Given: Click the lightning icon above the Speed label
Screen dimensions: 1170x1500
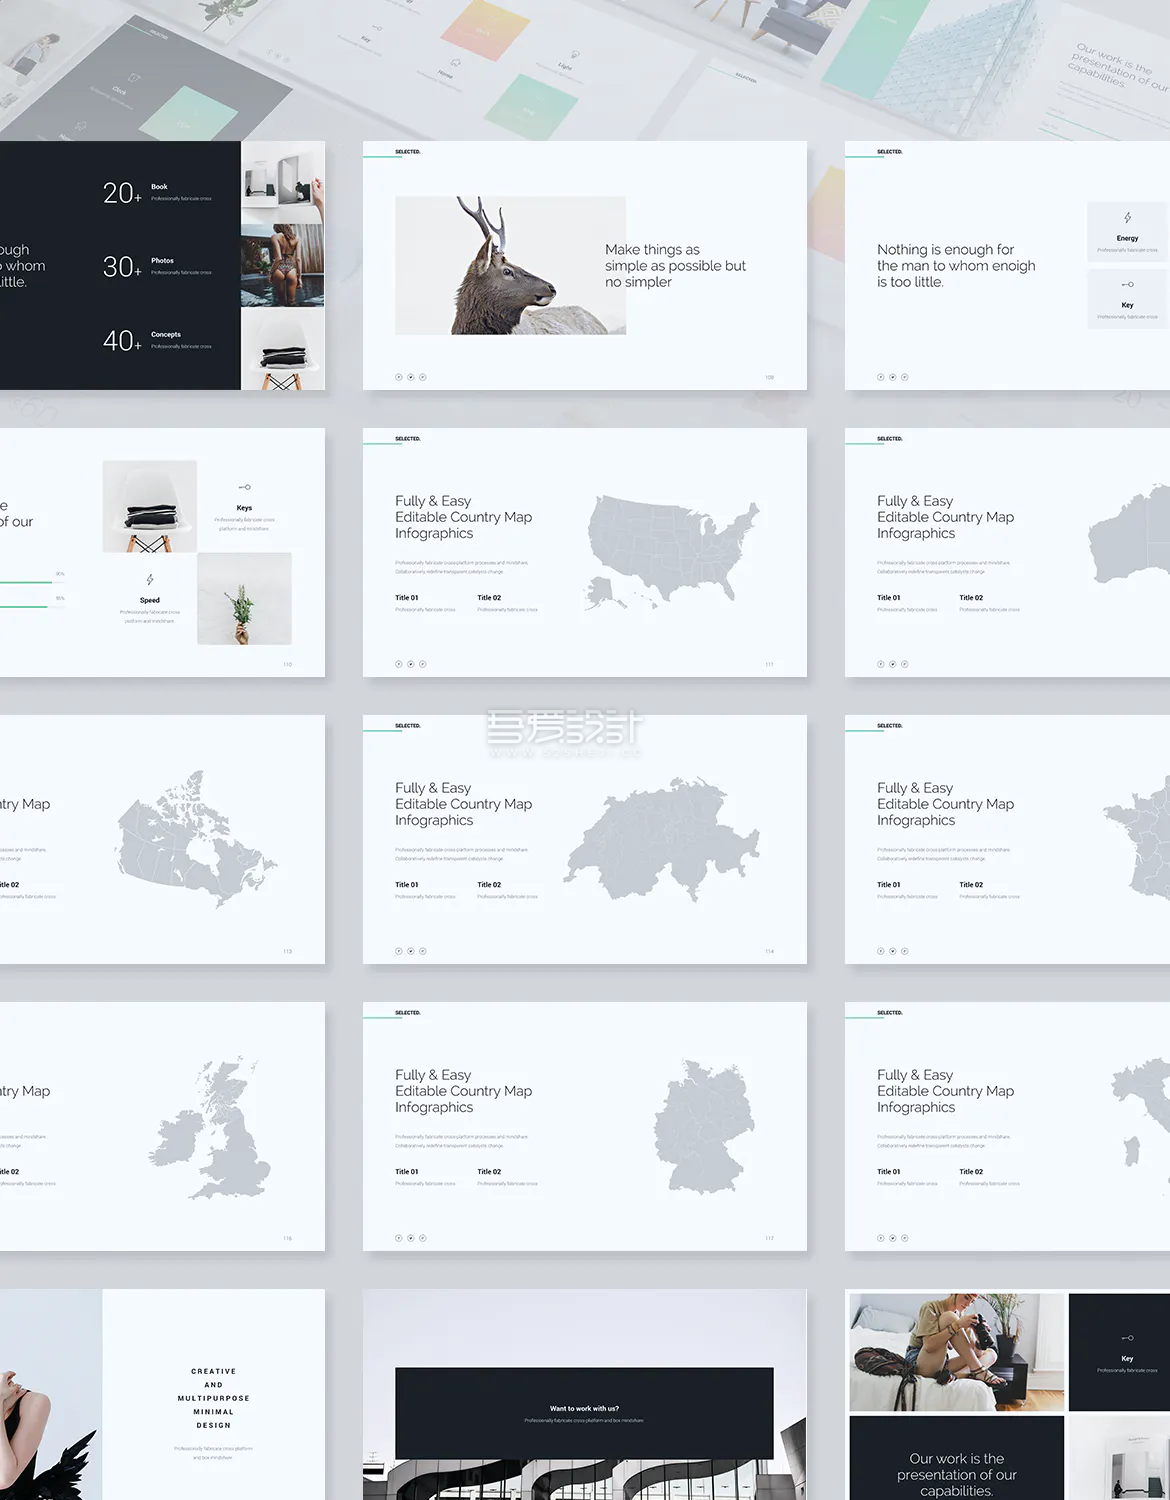Looking at the screenshot, I should point(150,580).
